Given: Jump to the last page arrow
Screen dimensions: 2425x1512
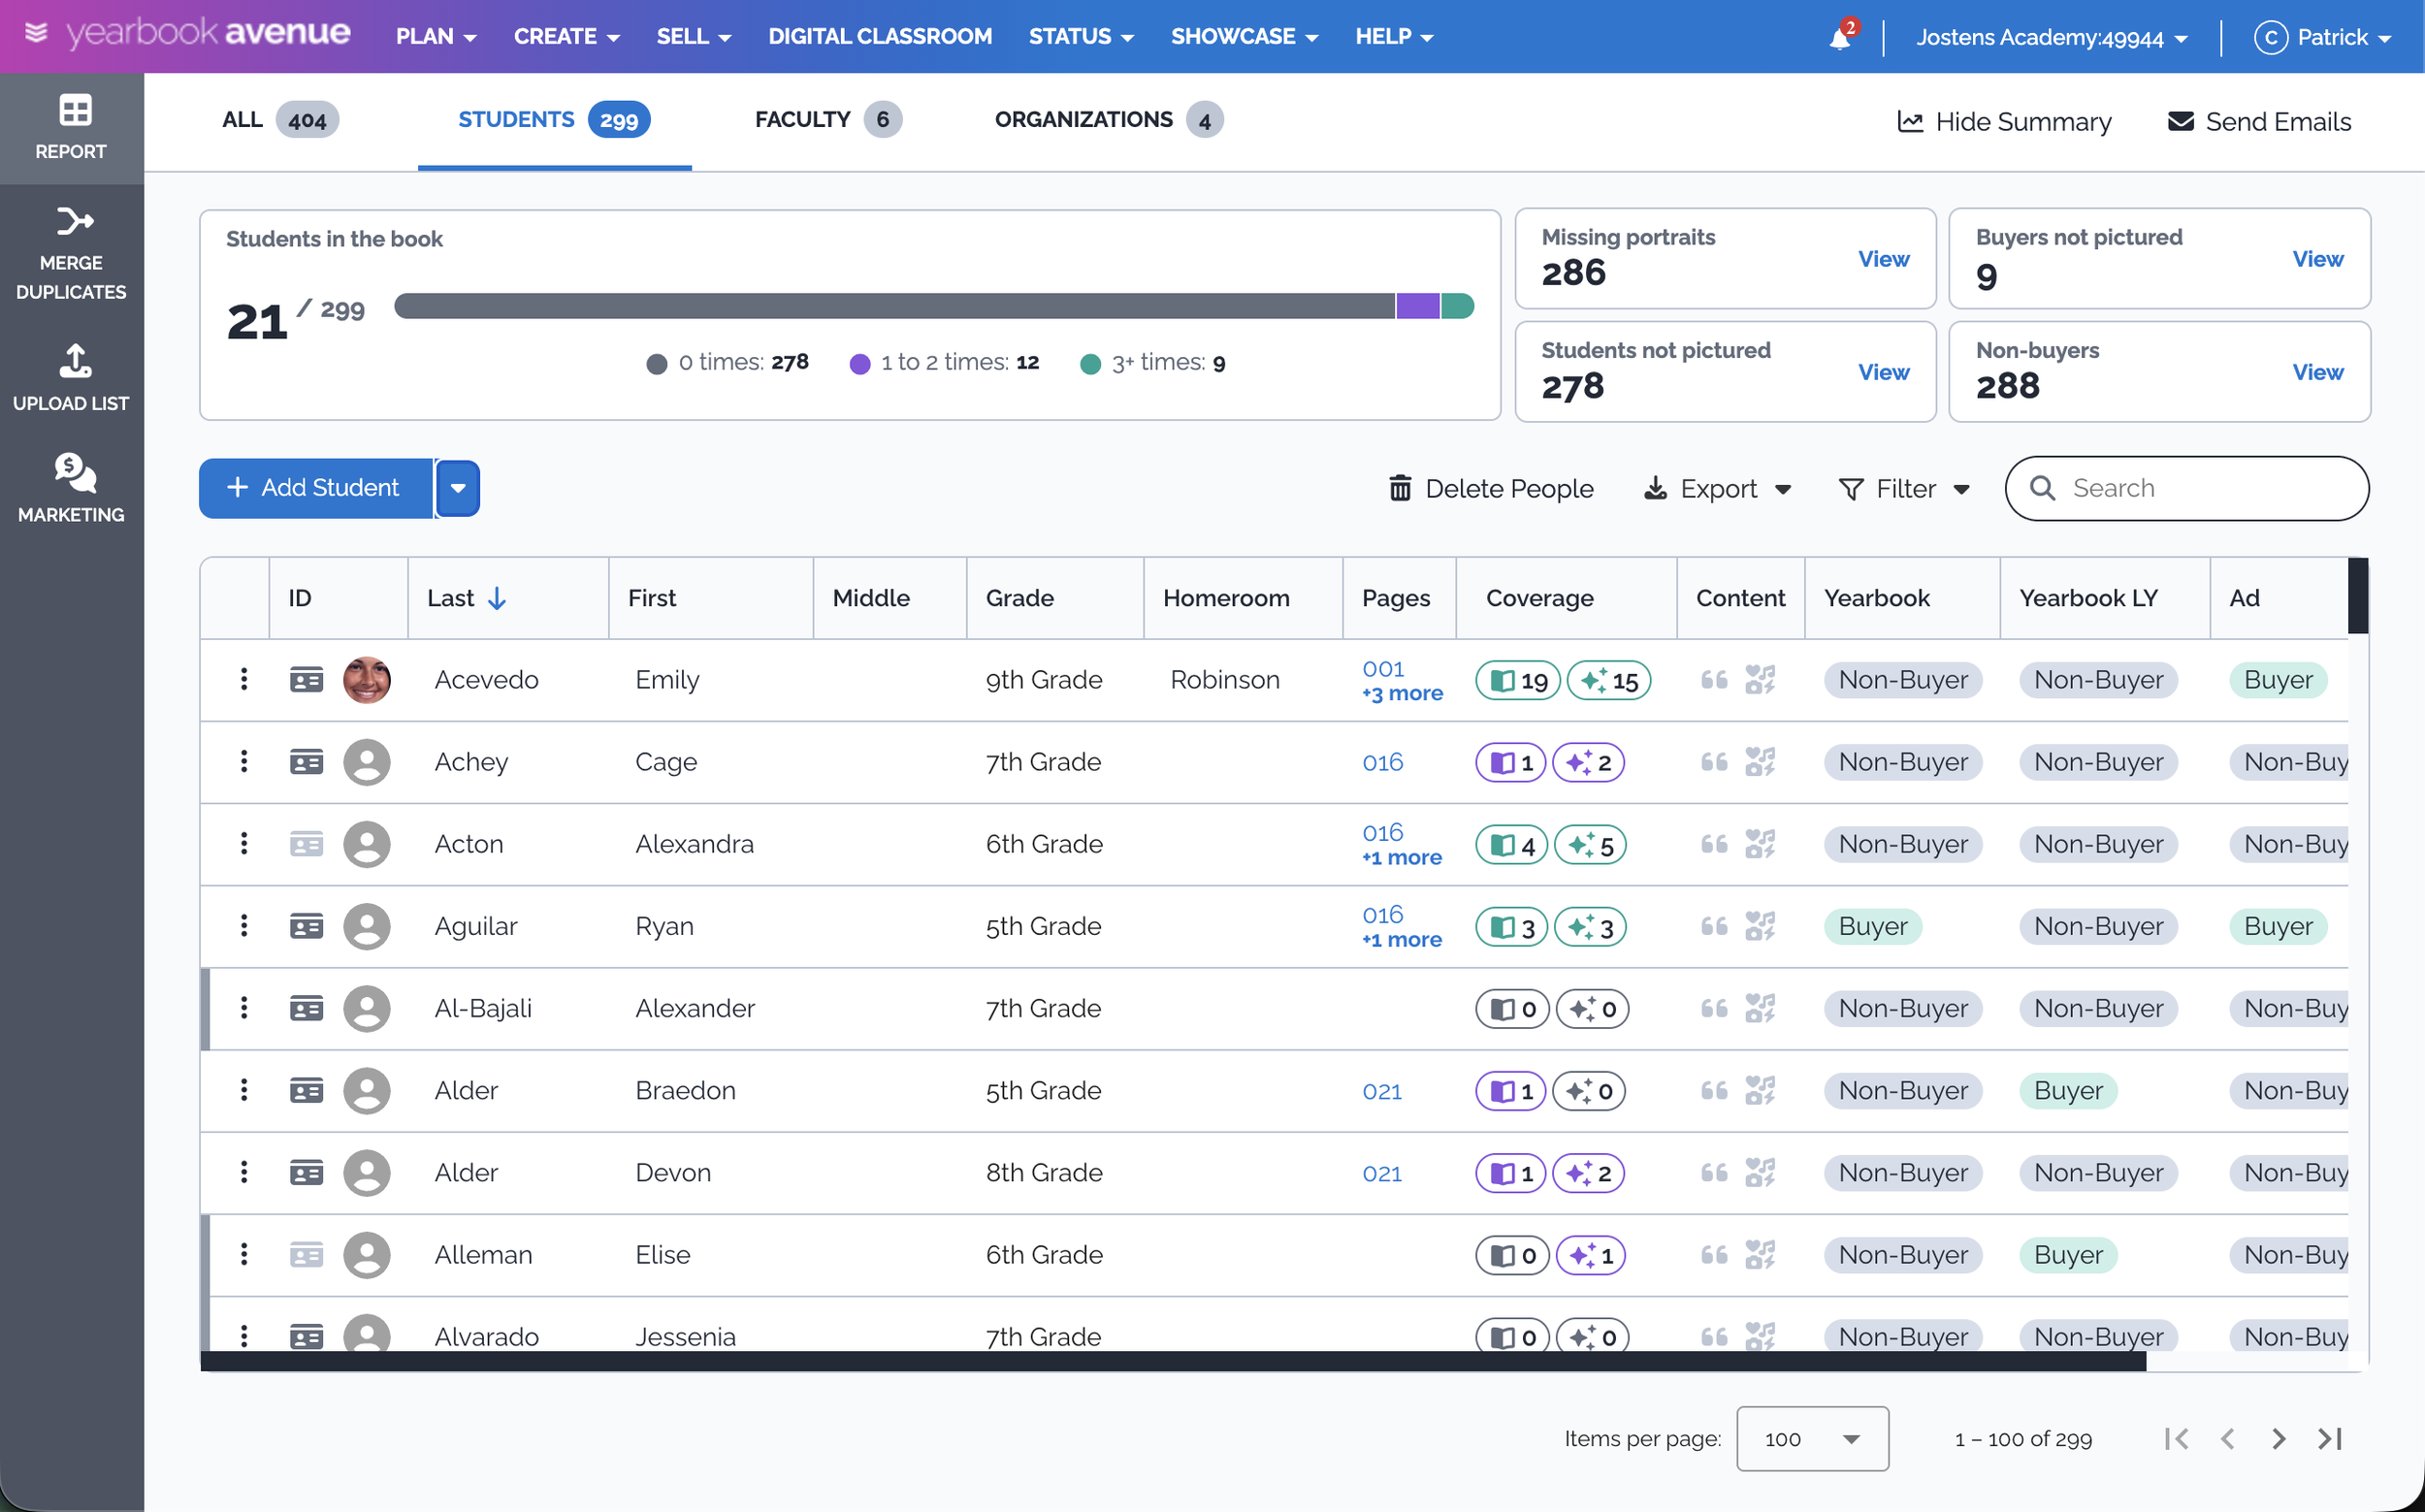Looking at the screenshot, I should [x=2330, y=1438].
